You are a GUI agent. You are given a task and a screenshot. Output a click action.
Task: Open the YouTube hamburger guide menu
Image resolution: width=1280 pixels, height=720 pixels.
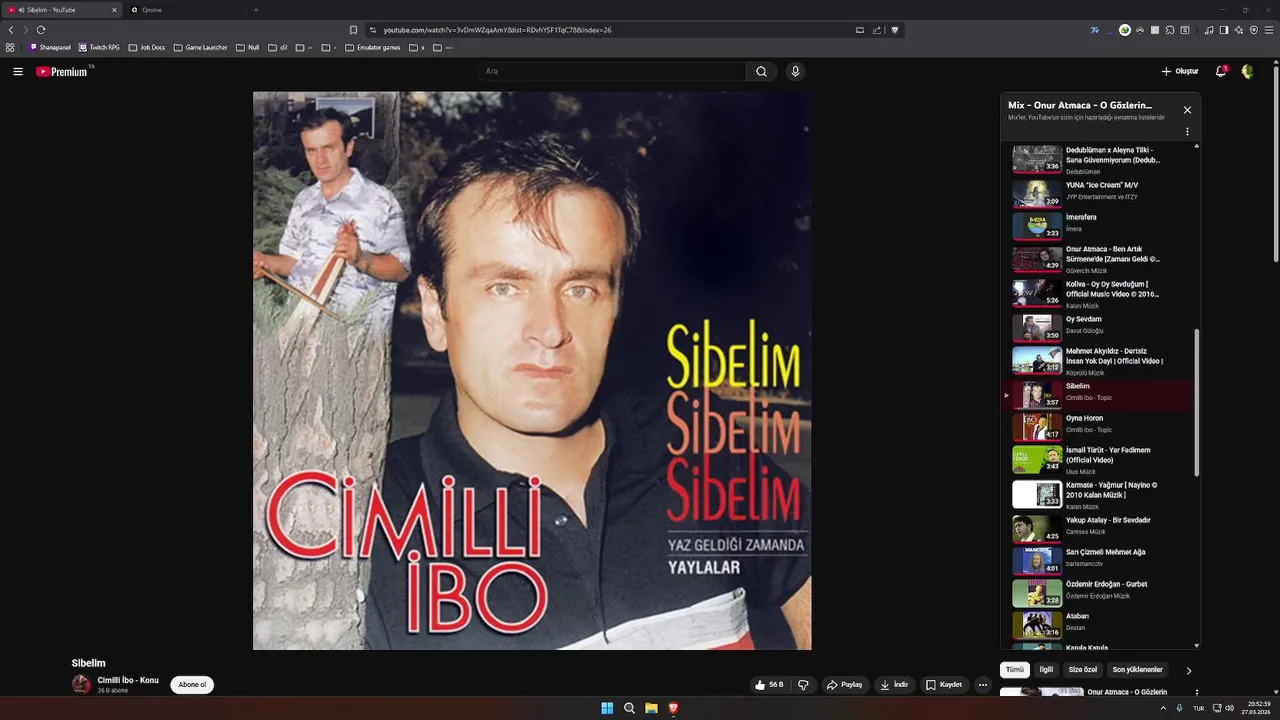(18, 72)
